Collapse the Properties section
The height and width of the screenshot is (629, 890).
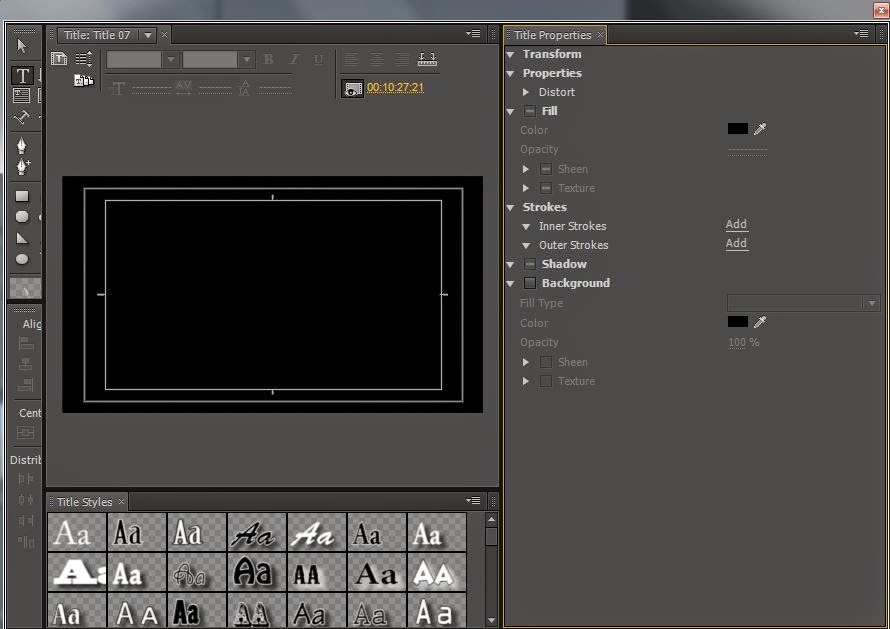click(x=510, y=73)
